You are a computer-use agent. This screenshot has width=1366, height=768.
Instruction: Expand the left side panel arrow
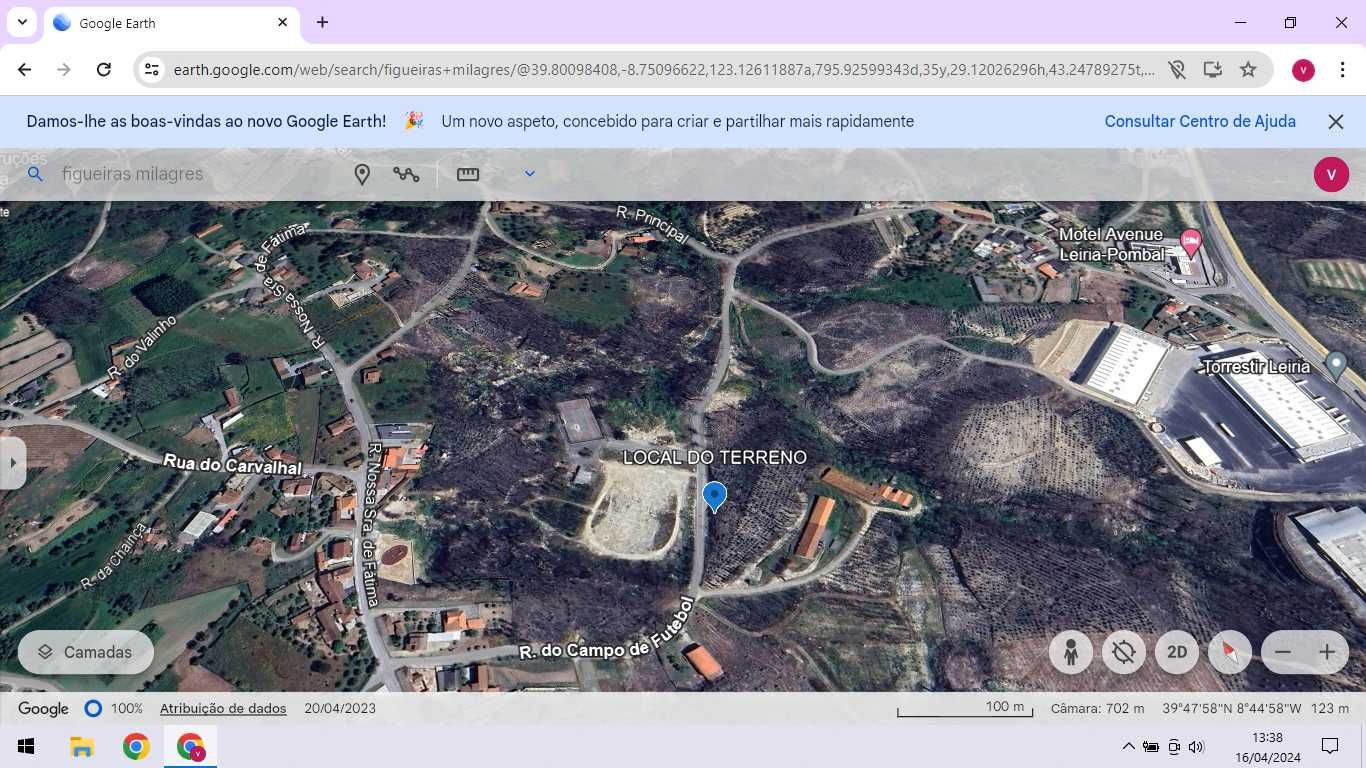click(13, 463)
